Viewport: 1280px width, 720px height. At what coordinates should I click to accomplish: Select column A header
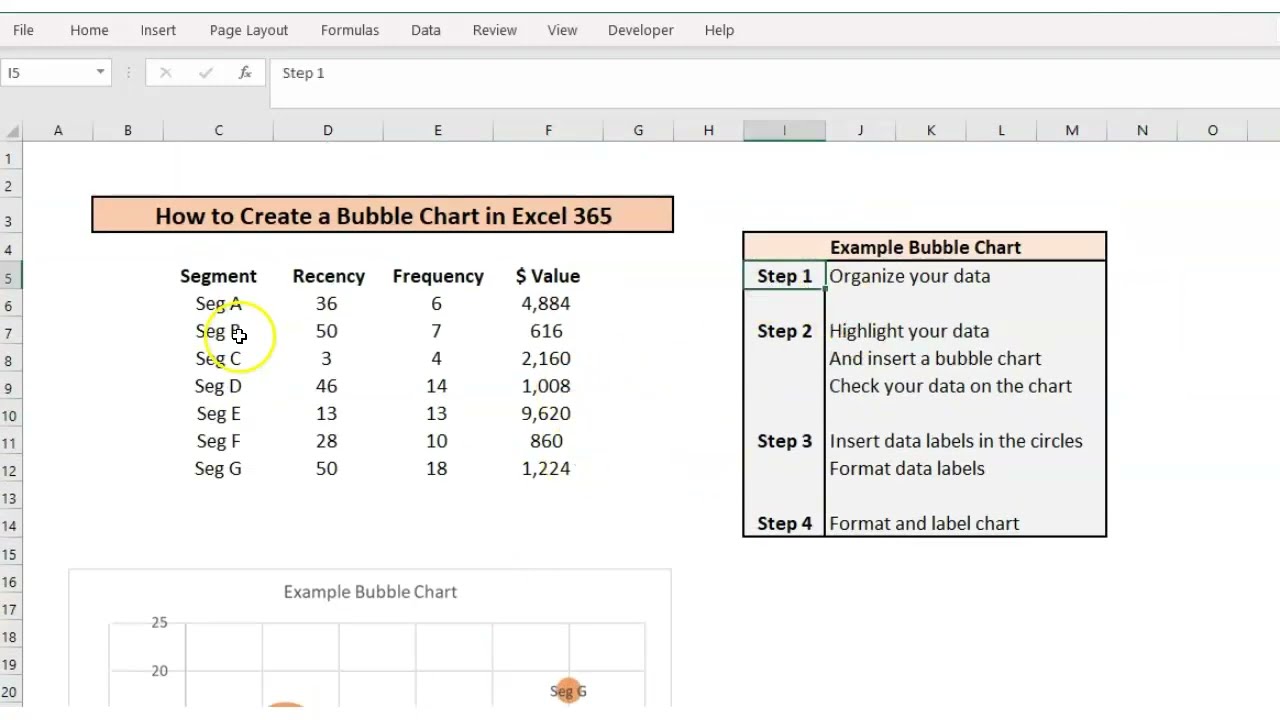click(58, 130)
